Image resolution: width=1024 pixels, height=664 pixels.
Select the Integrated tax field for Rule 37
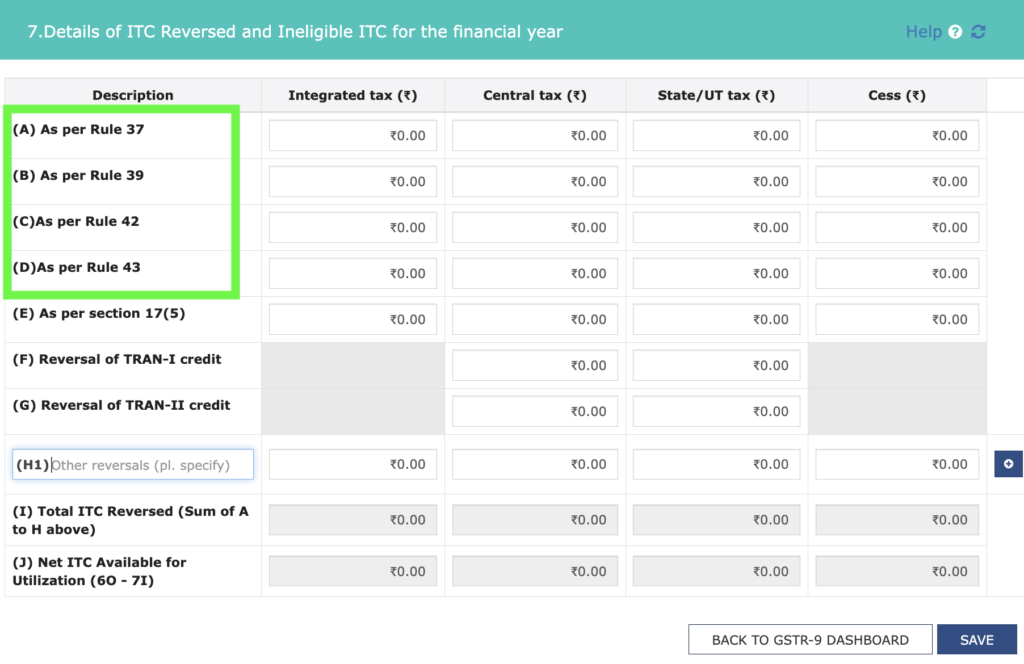[352, 135]
